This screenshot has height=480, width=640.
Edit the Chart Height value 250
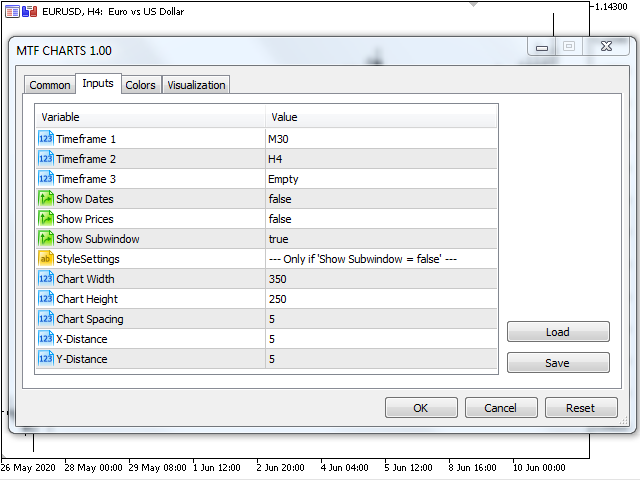(x=381, y=299)
